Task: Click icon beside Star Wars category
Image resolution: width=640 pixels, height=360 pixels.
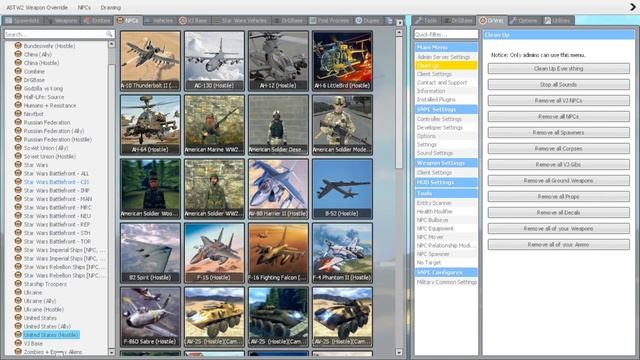Action: point(18,164)
